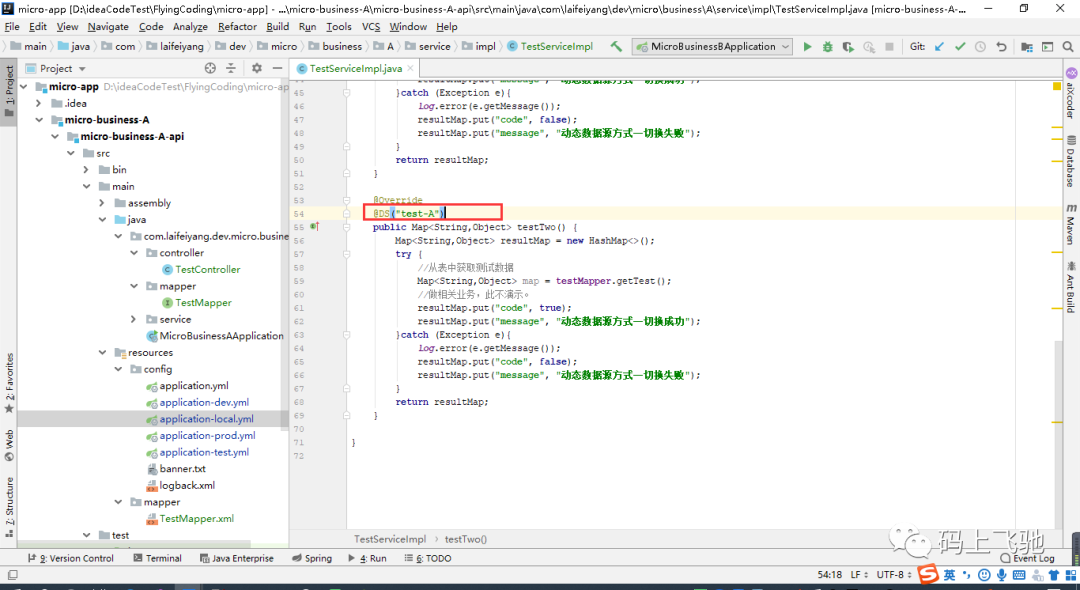Screen dimensions: 1080x590
Task: Toggle Favorites side tab
Action: tap(9, 383)
